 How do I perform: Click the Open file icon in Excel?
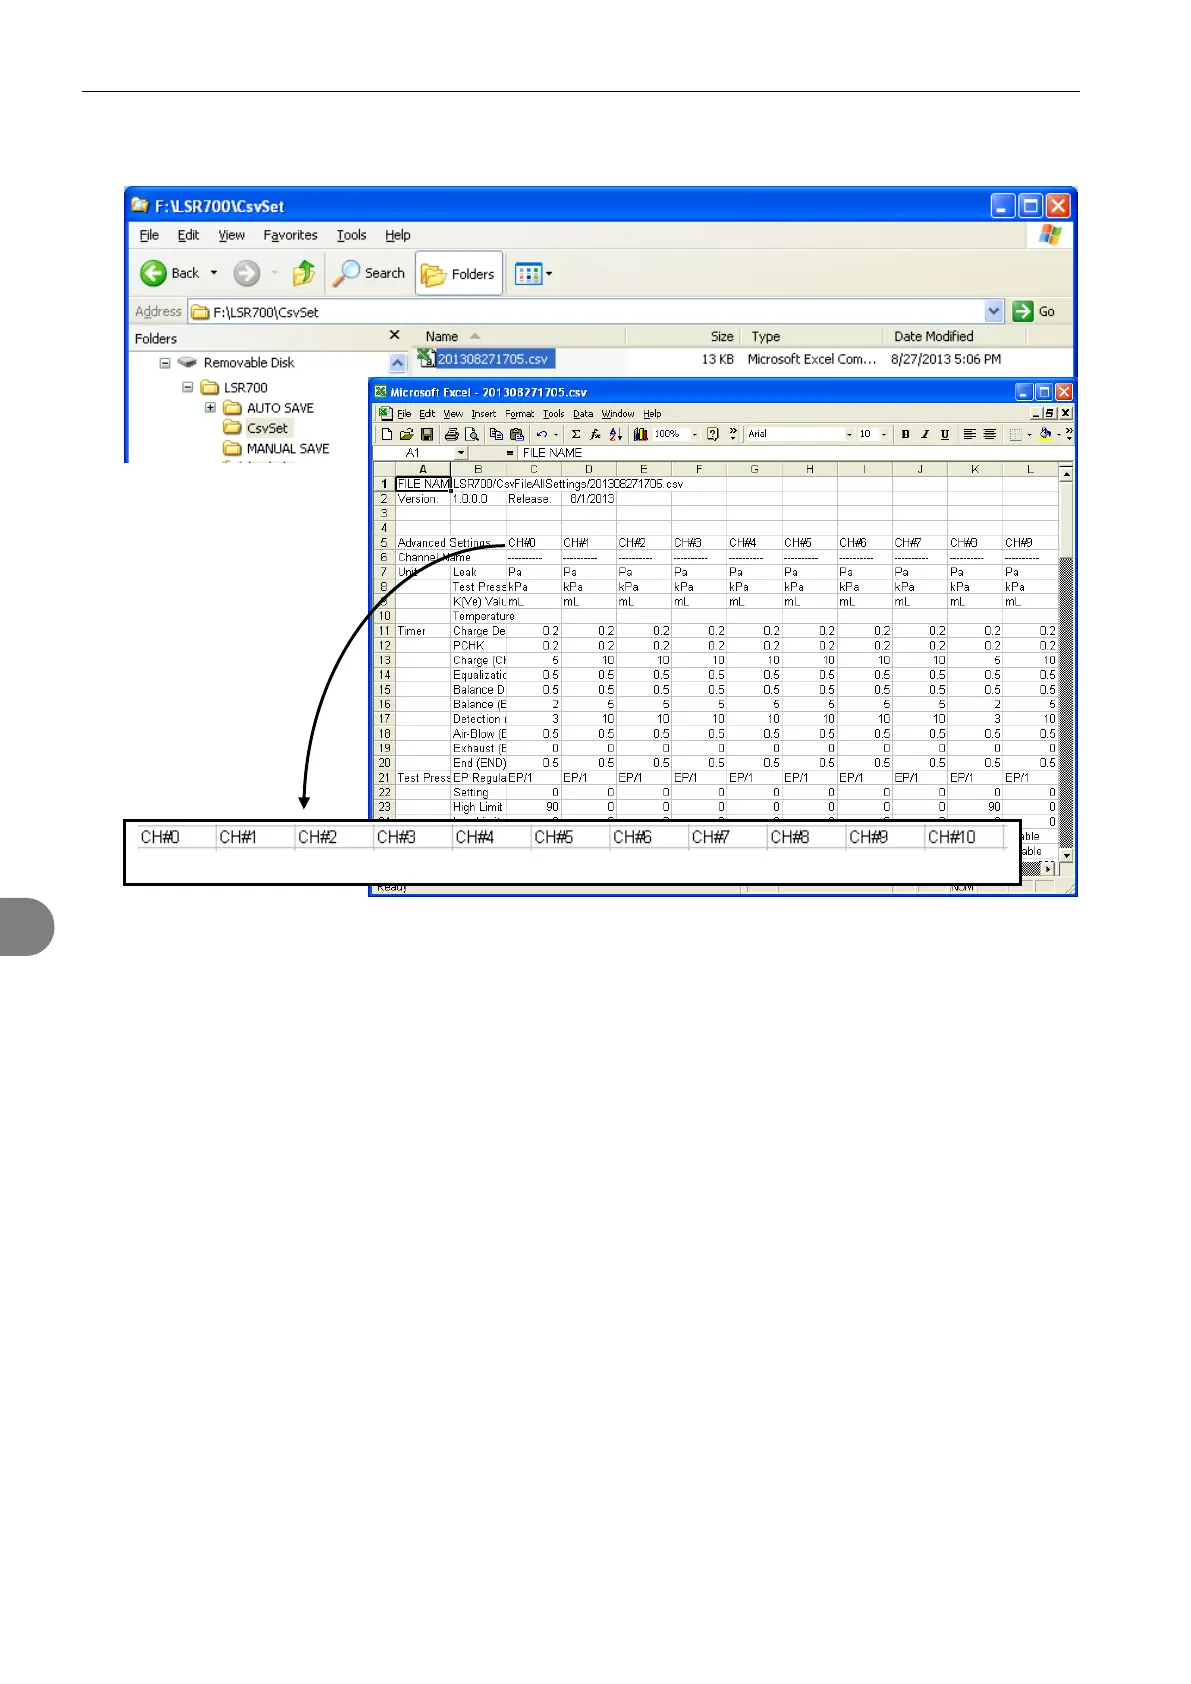(406, 434)
